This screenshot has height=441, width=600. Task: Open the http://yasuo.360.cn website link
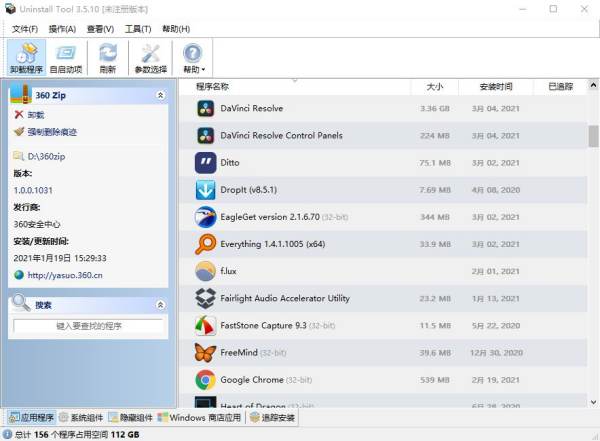(65, 275)
